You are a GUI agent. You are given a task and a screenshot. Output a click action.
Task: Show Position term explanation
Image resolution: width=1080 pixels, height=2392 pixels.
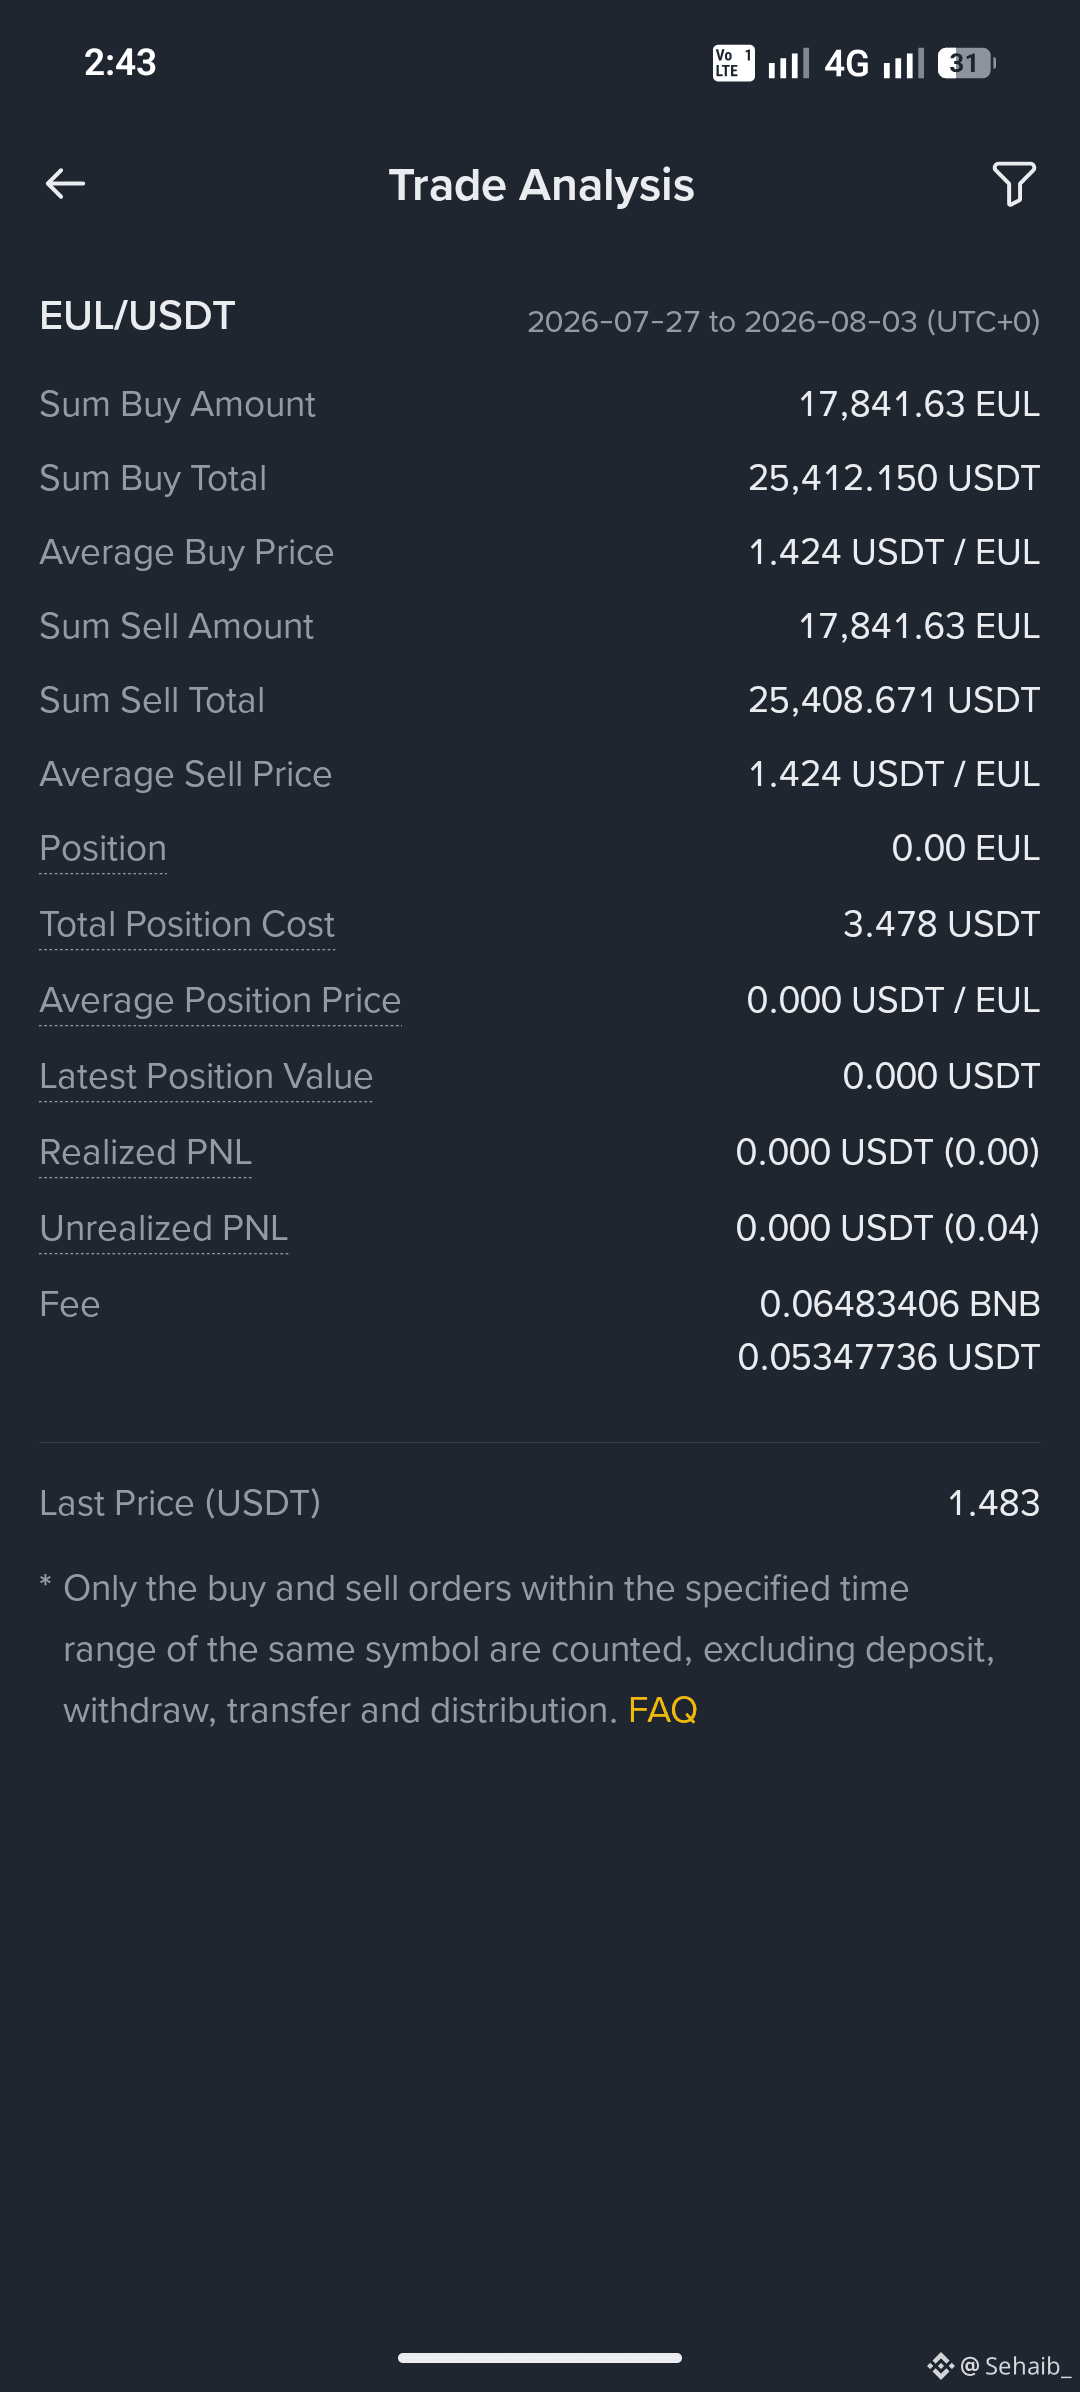point(103,848)
